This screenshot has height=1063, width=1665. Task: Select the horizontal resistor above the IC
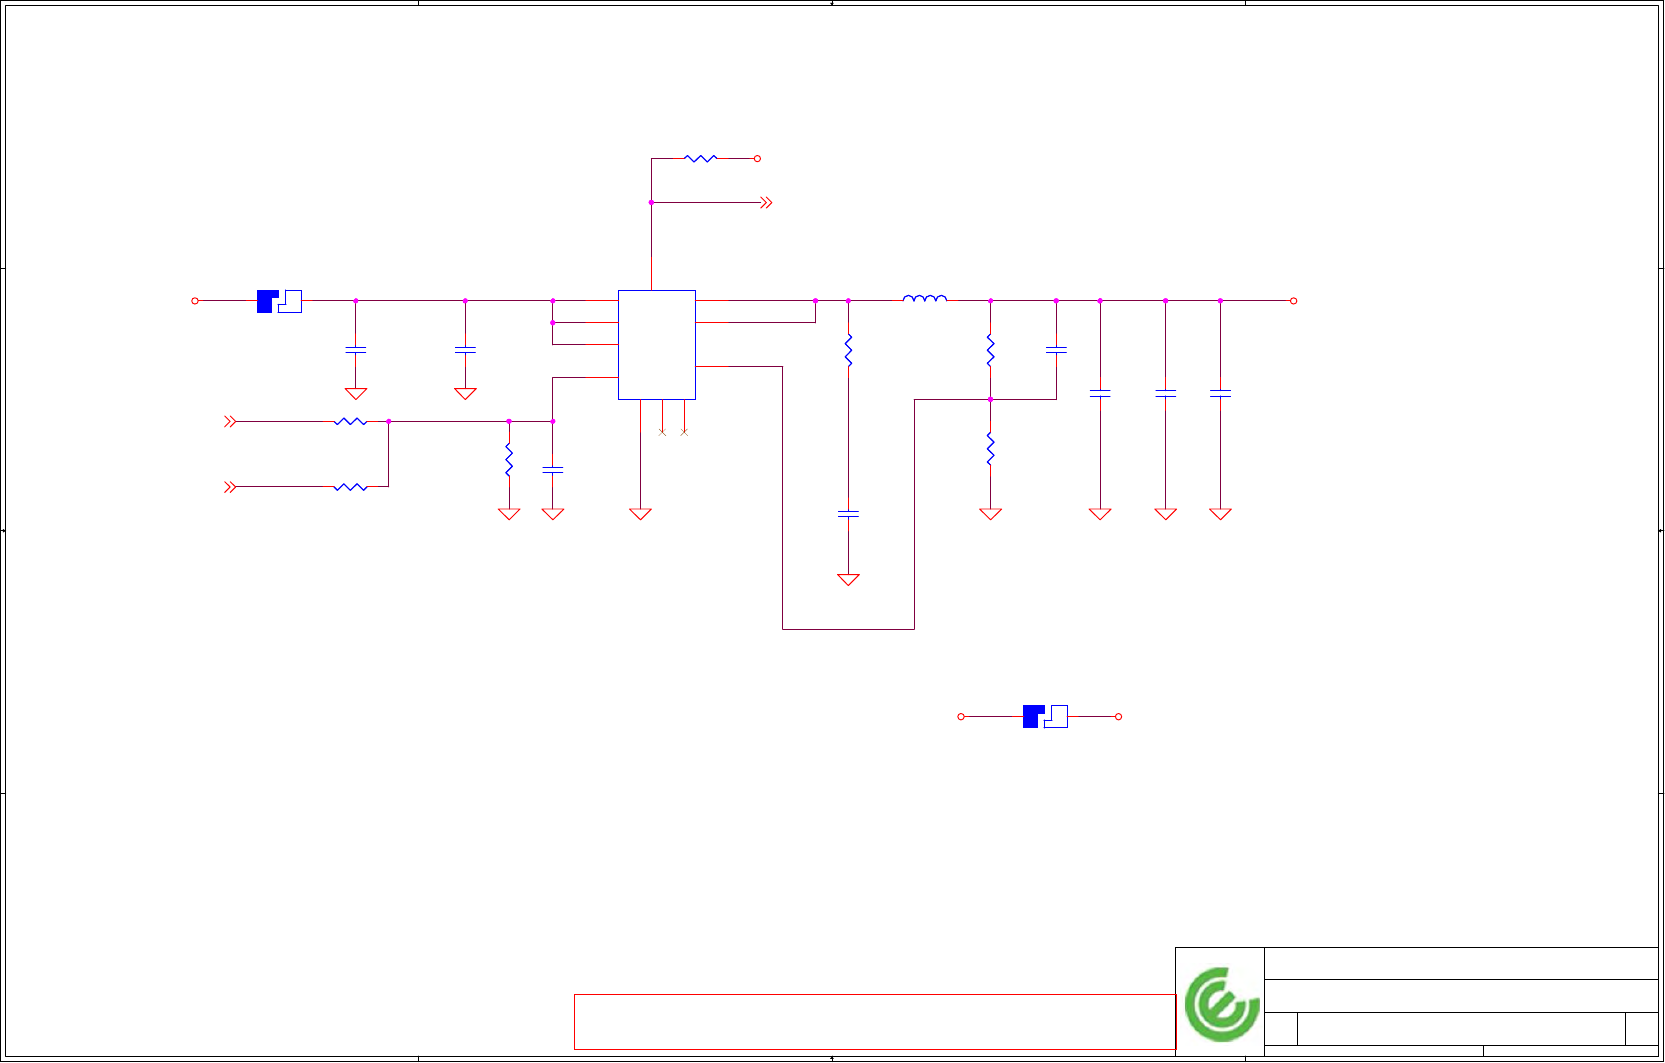click(x=701, y=158)
